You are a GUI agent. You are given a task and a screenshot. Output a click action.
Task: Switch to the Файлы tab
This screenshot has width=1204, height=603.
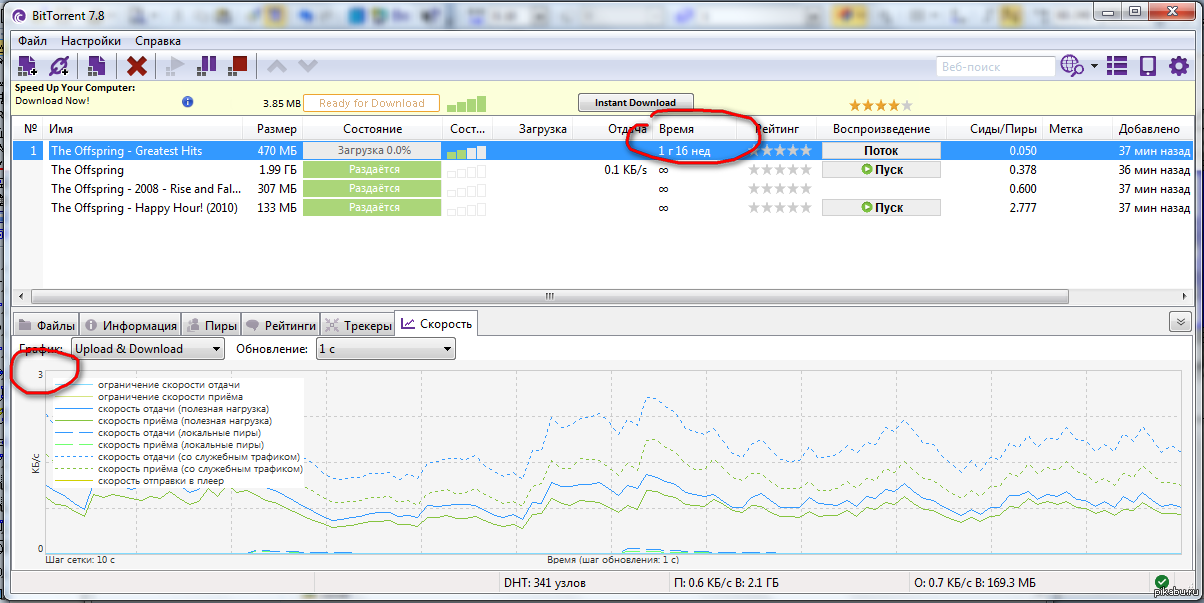[46, 324]
